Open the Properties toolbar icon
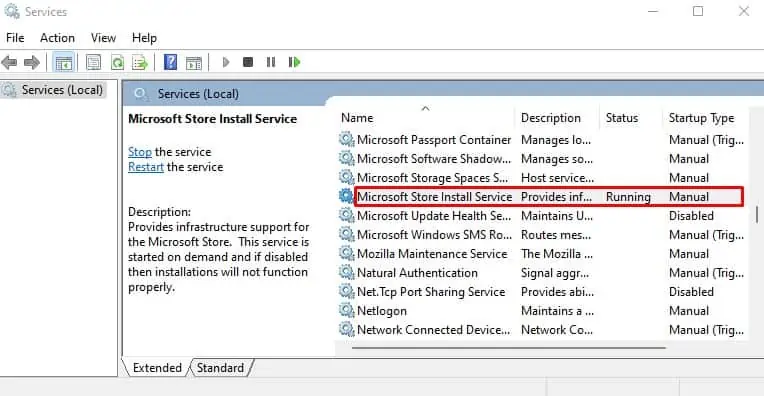 pos(94,62)
